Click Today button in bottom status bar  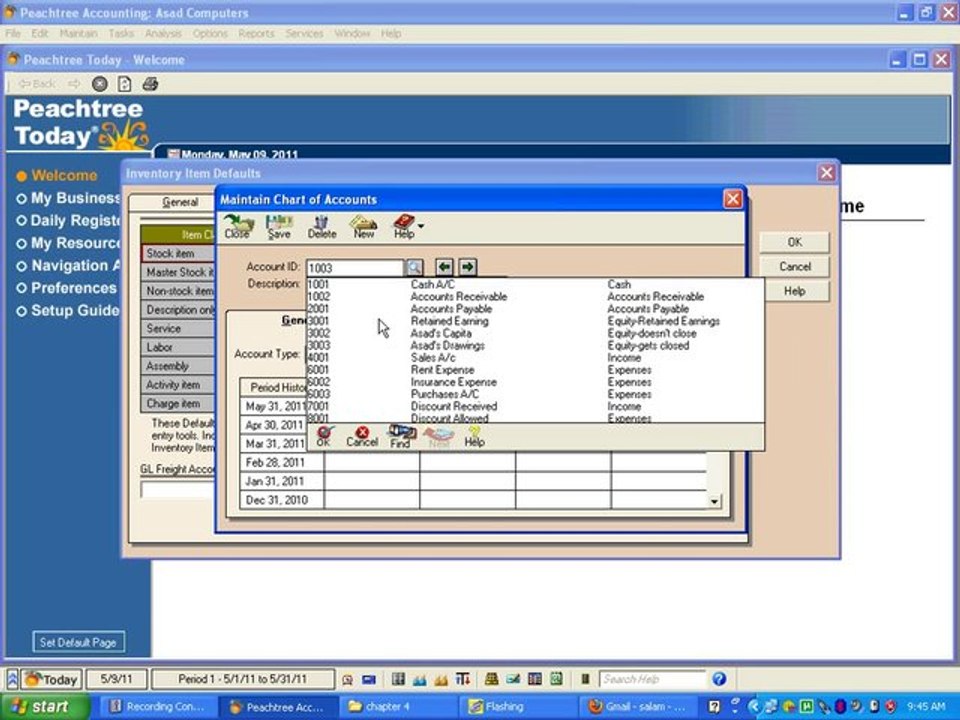52,680
